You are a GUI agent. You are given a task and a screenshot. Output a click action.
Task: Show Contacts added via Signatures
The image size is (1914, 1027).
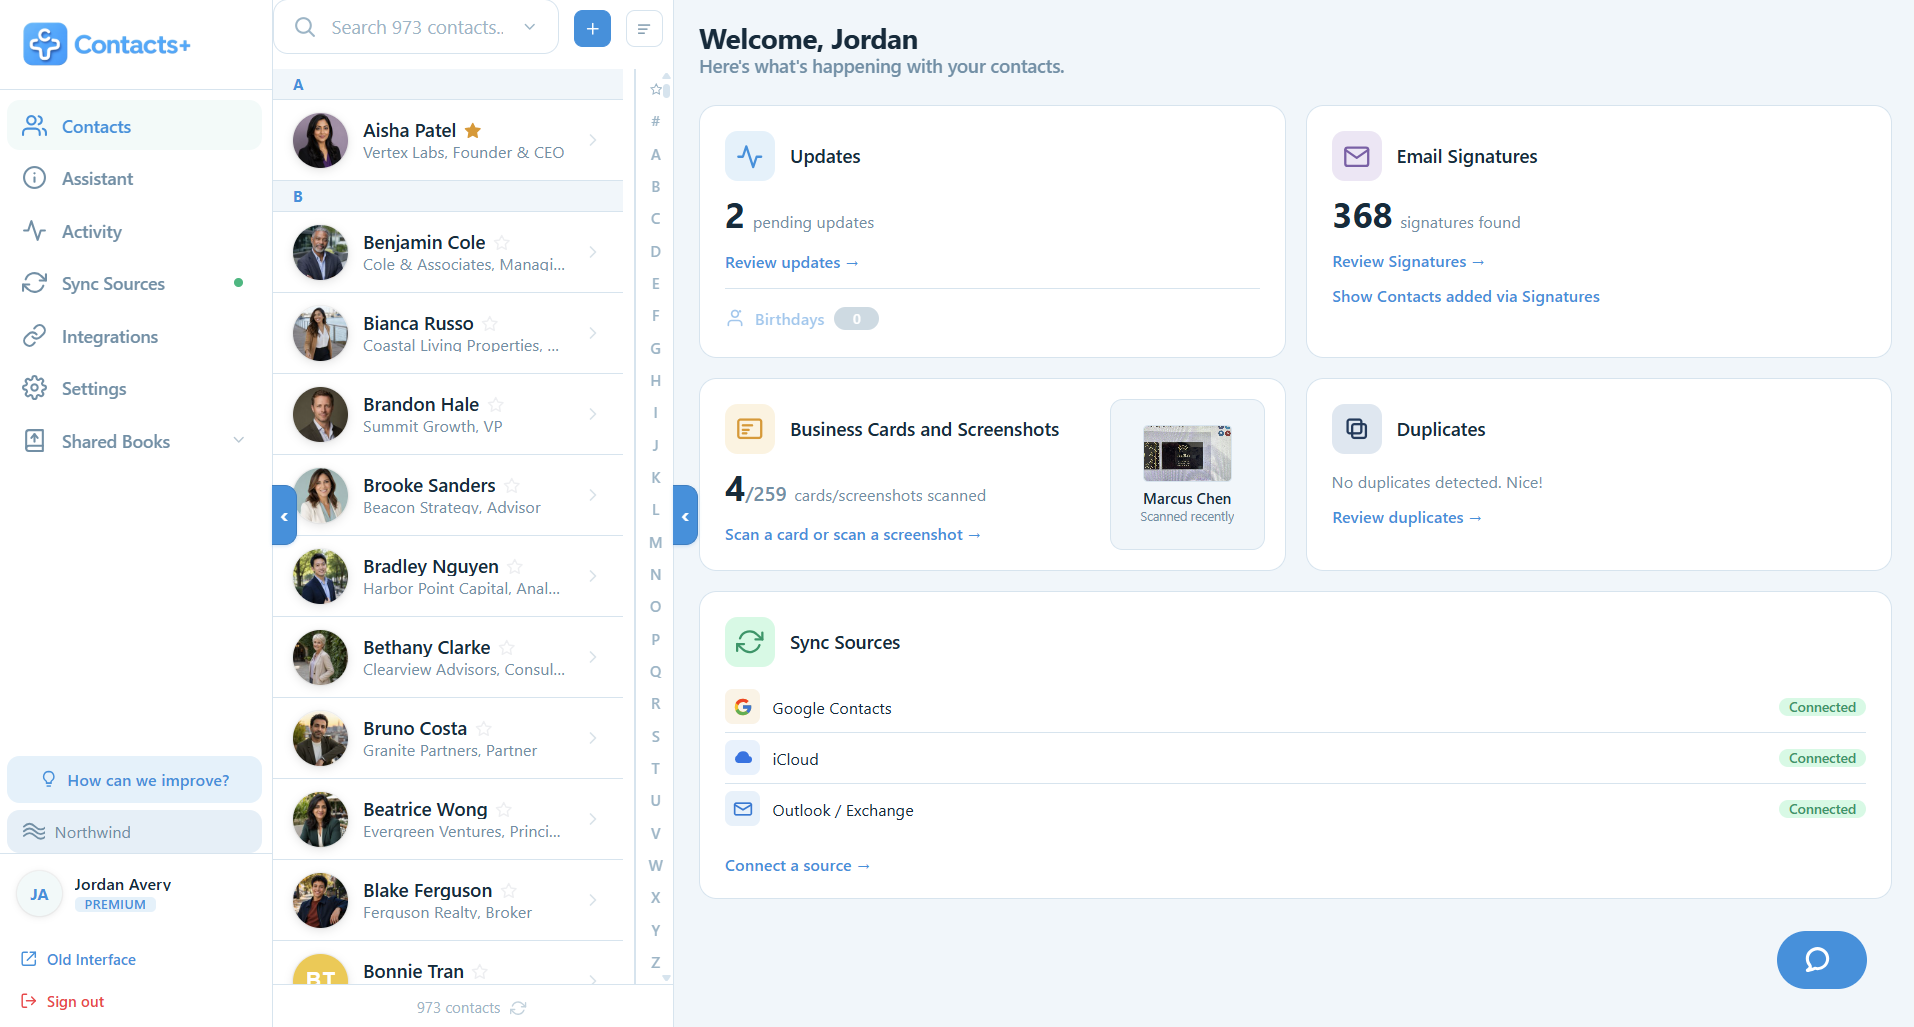coord(1465,296)
